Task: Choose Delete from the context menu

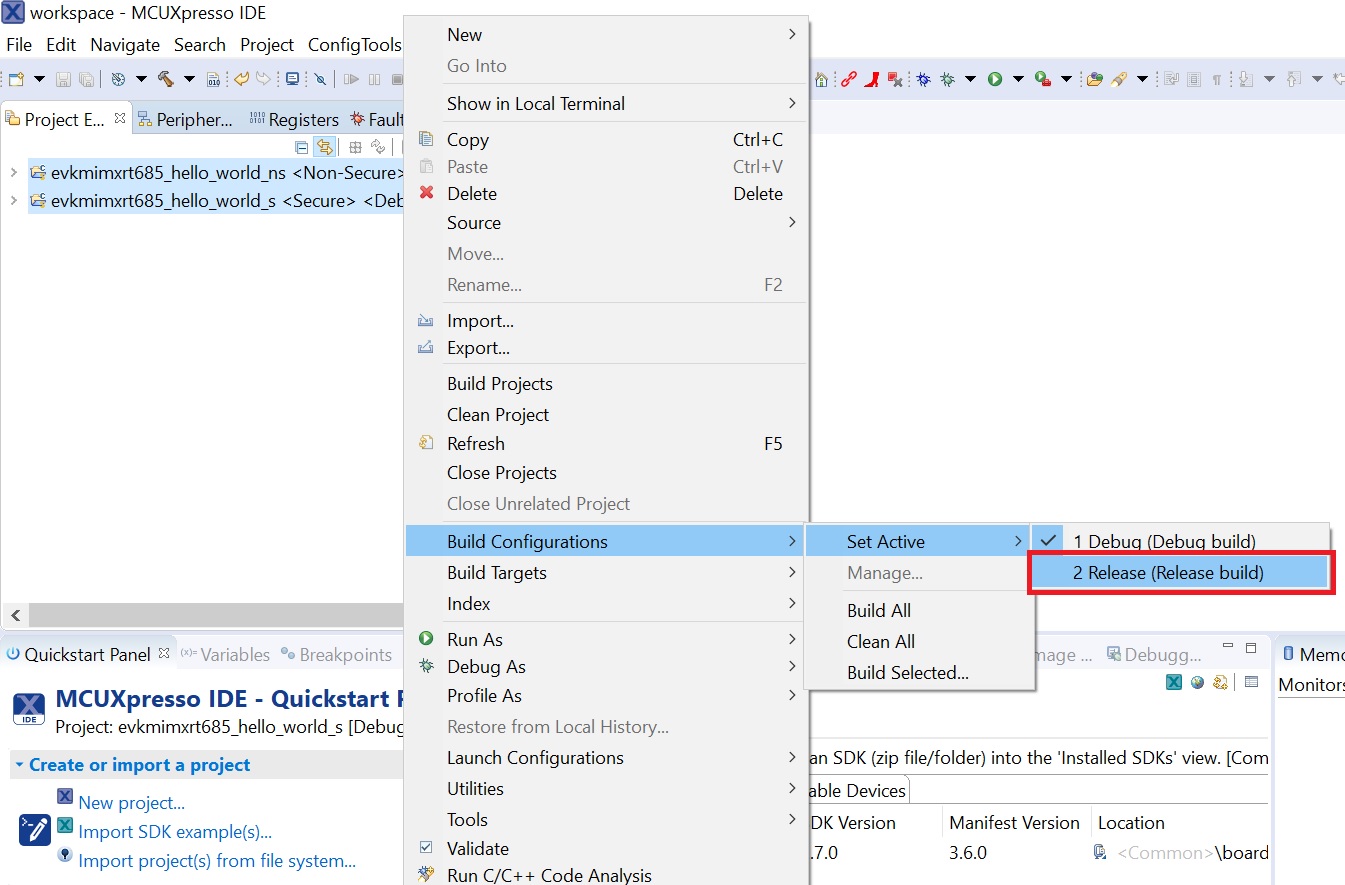Action: pos(606,194)
